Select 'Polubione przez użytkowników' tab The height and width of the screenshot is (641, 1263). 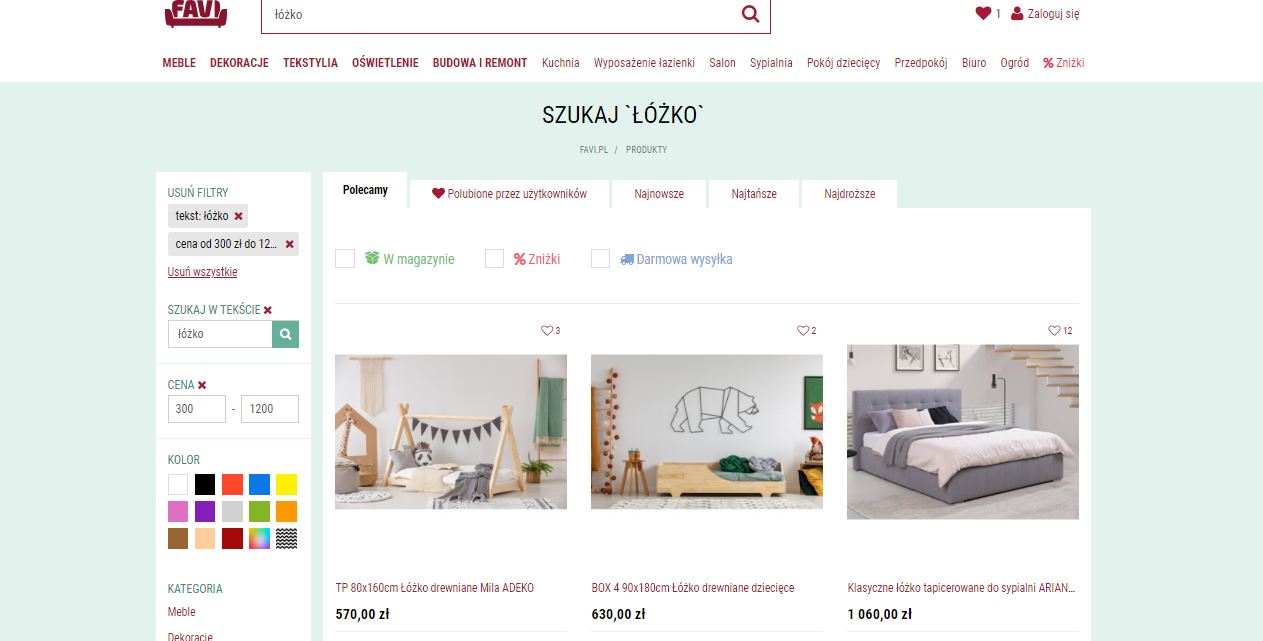pyautogui.click(x=510, y=194)
